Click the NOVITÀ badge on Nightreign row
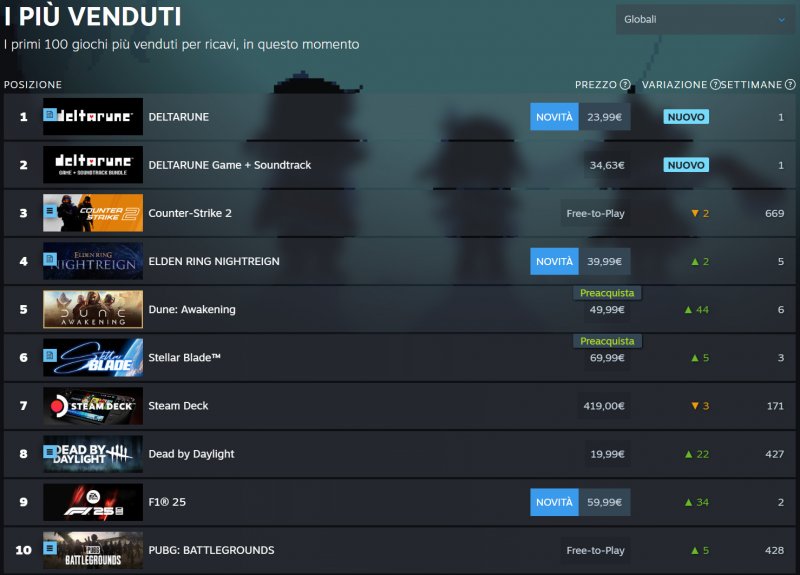 tap(554, 261)
